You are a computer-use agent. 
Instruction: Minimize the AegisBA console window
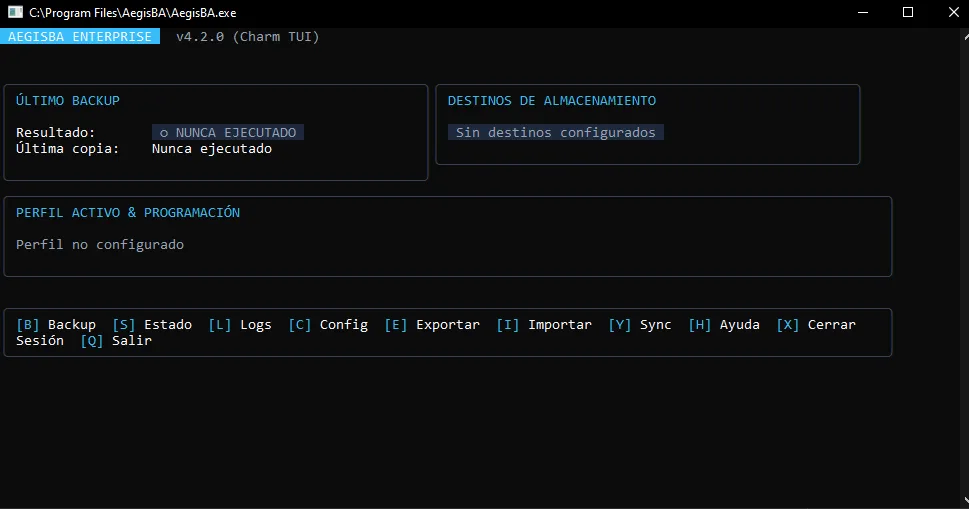[x=863, y=12]
